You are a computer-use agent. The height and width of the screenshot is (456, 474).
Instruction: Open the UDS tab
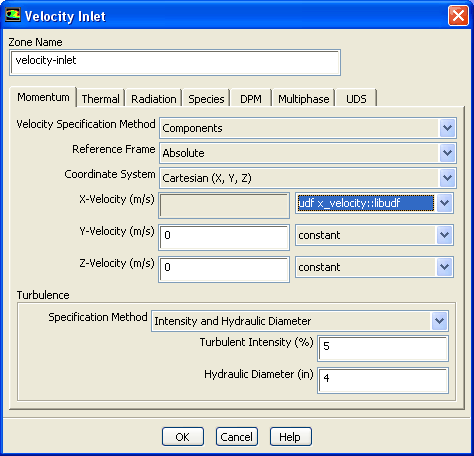click(356, 99)
